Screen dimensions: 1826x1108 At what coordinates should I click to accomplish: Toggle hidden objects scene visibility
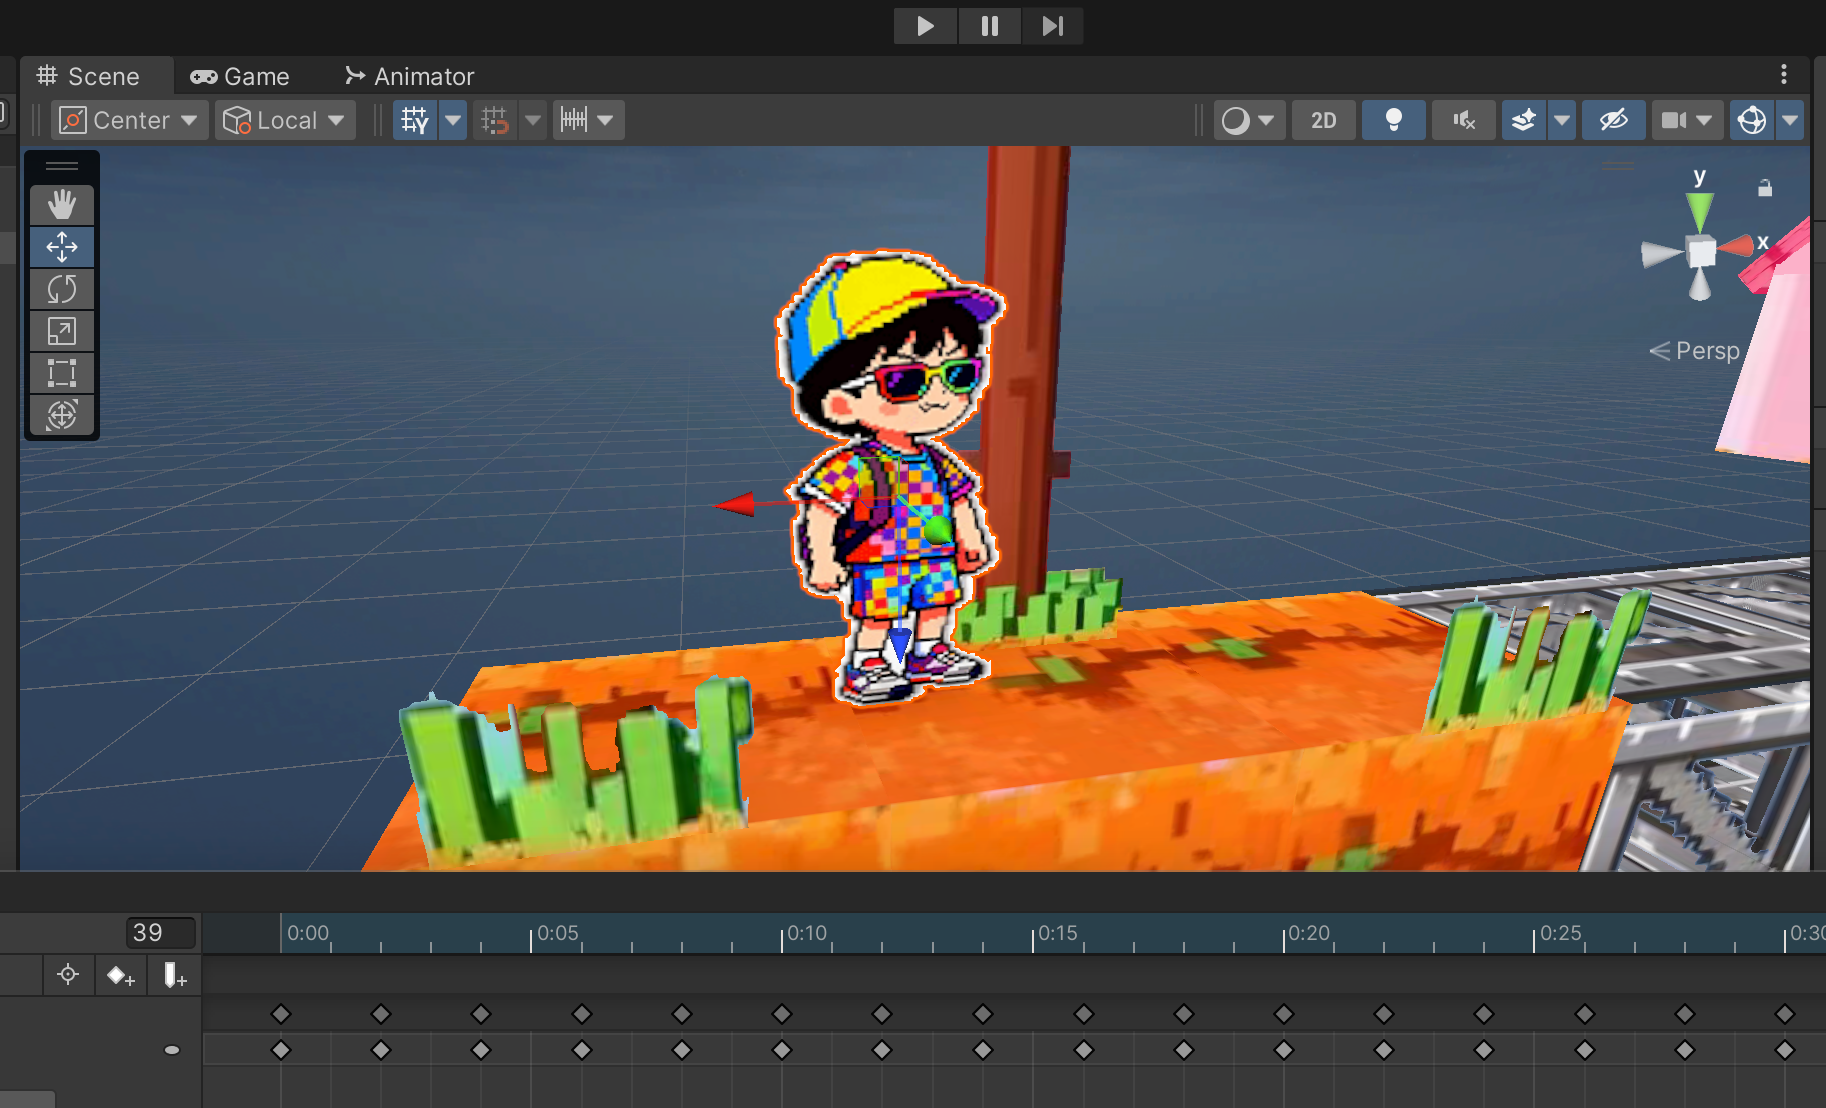pos(1613,121)
